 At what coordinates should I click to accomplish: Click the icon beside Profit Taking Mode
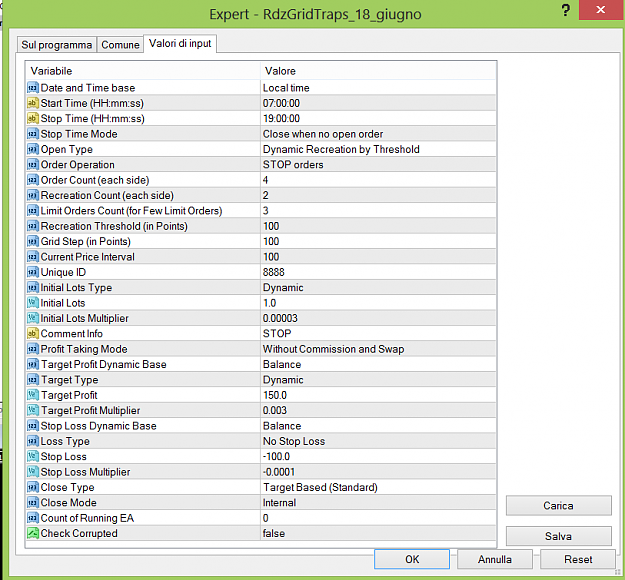(33, 349)
